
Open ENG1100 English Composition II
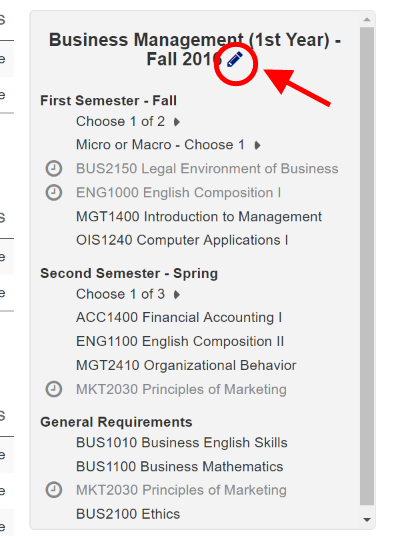[180, 341]
